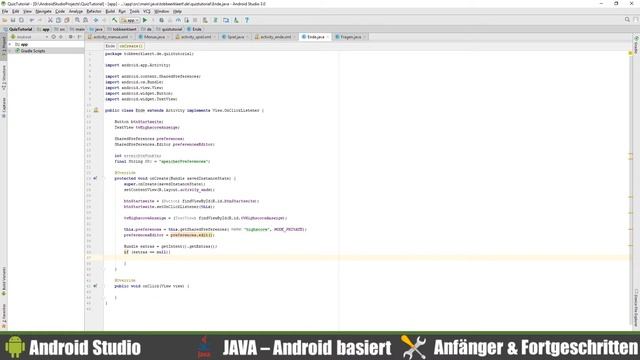Switch to the Menue.java tab
Screen dimensions: 640x360
pyautogui.click(x=154, y=37)
